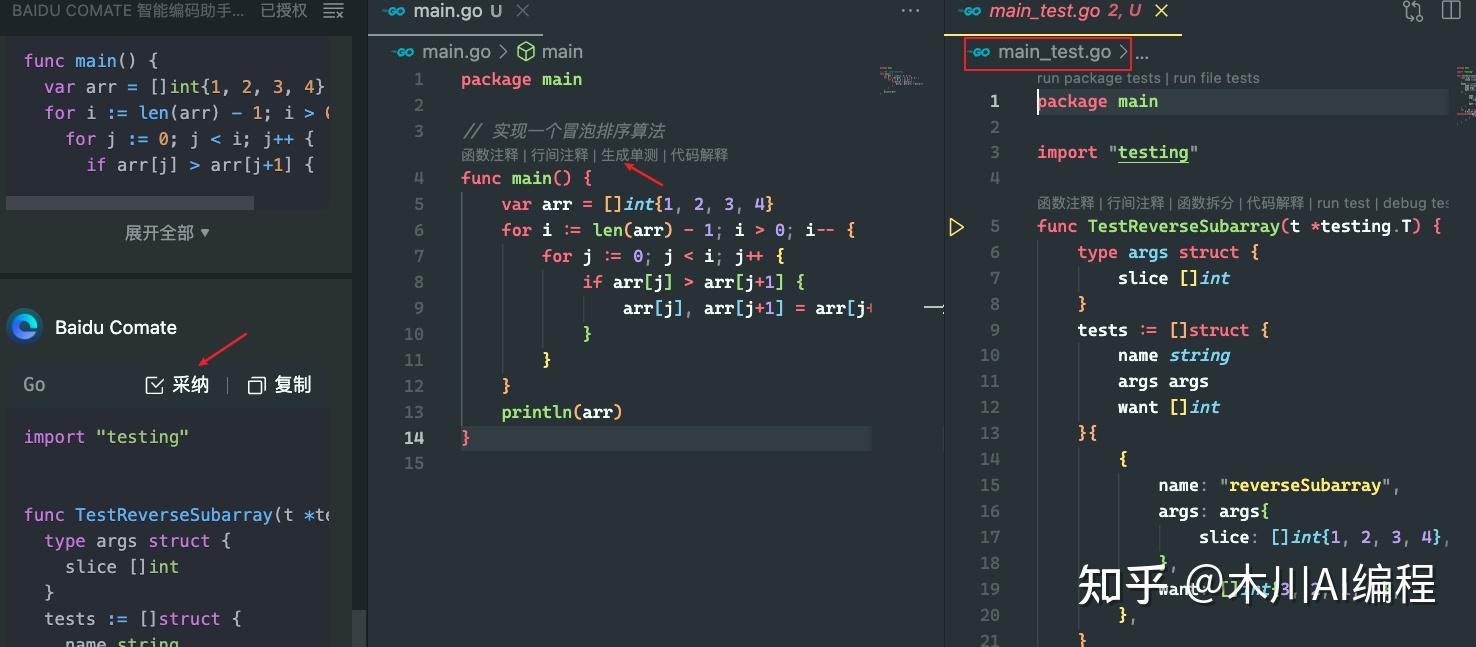Viewport: 1476px width, 647px height.
Task: Click the bubble sort comment on line 3
Action: click(563, 131)
